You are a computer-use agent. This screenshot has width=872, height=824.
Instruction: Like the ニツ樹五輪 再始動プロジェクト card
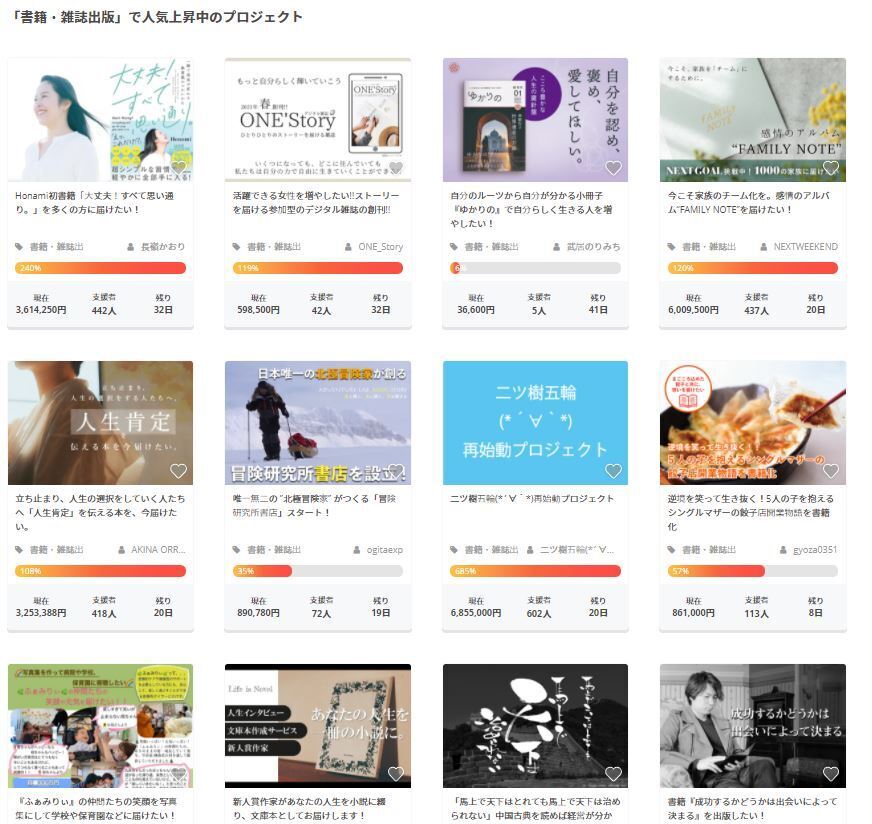click(613, 471)
